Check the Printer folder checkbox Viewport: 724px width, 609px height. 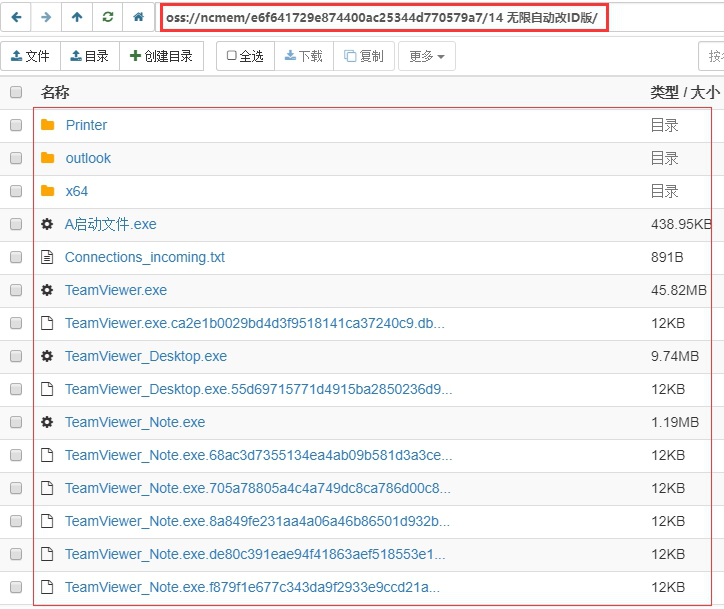point(16,125)
